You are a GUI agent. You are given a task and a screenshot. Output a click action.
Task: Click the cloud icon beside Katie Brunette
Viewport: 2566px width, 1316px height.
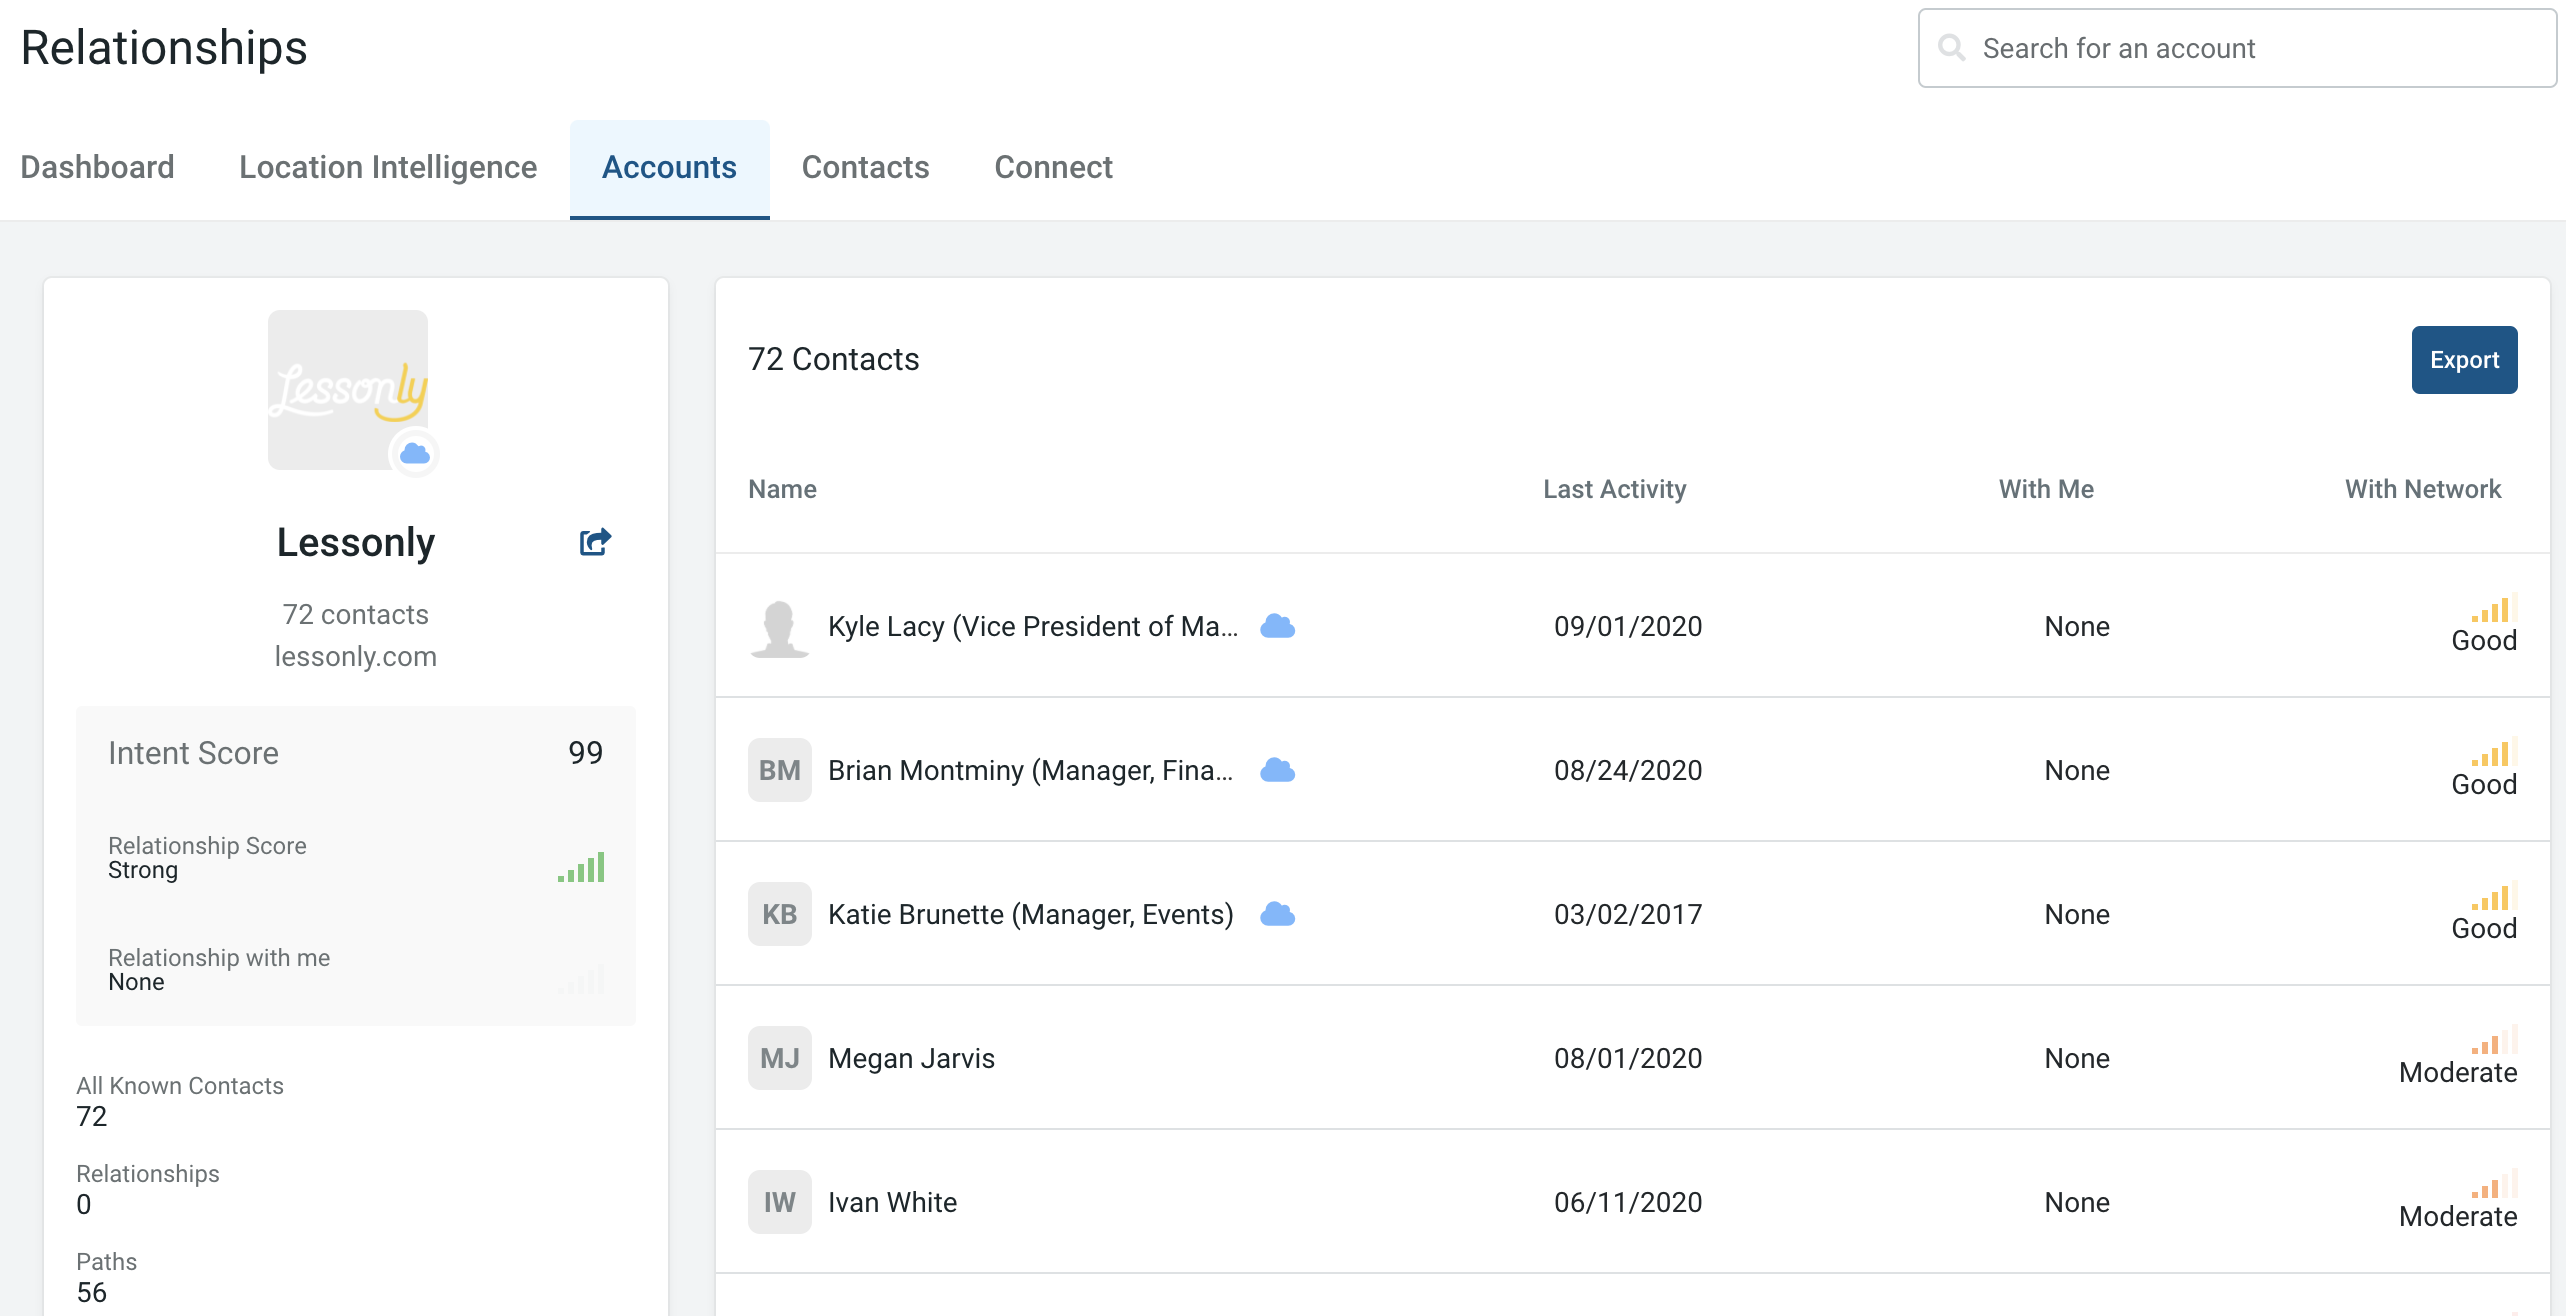(x=1277, y=914)
